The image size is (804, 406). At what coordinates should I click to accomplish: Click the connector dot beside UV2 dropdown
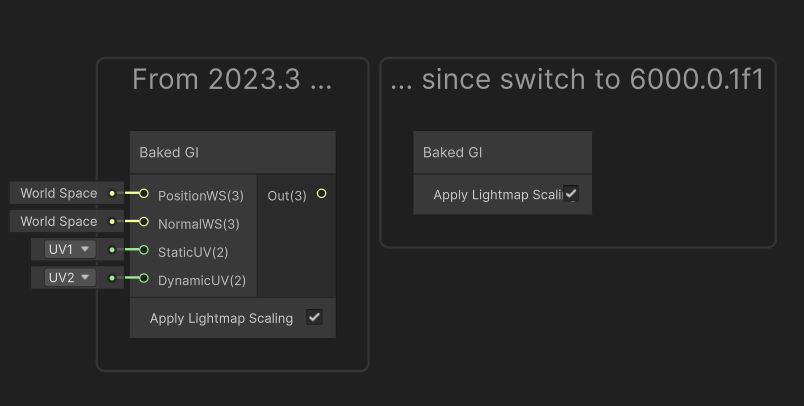click(112, 278)
